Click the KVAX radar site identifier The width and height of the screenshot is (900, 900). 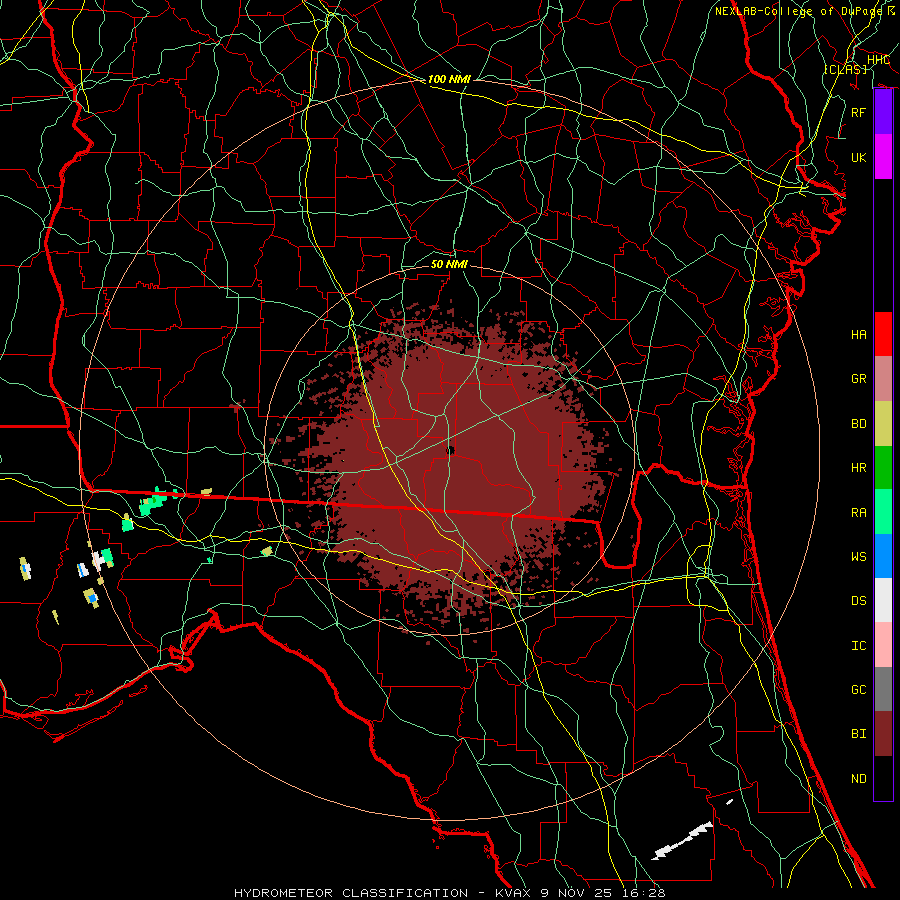click(x=515, y=893)
